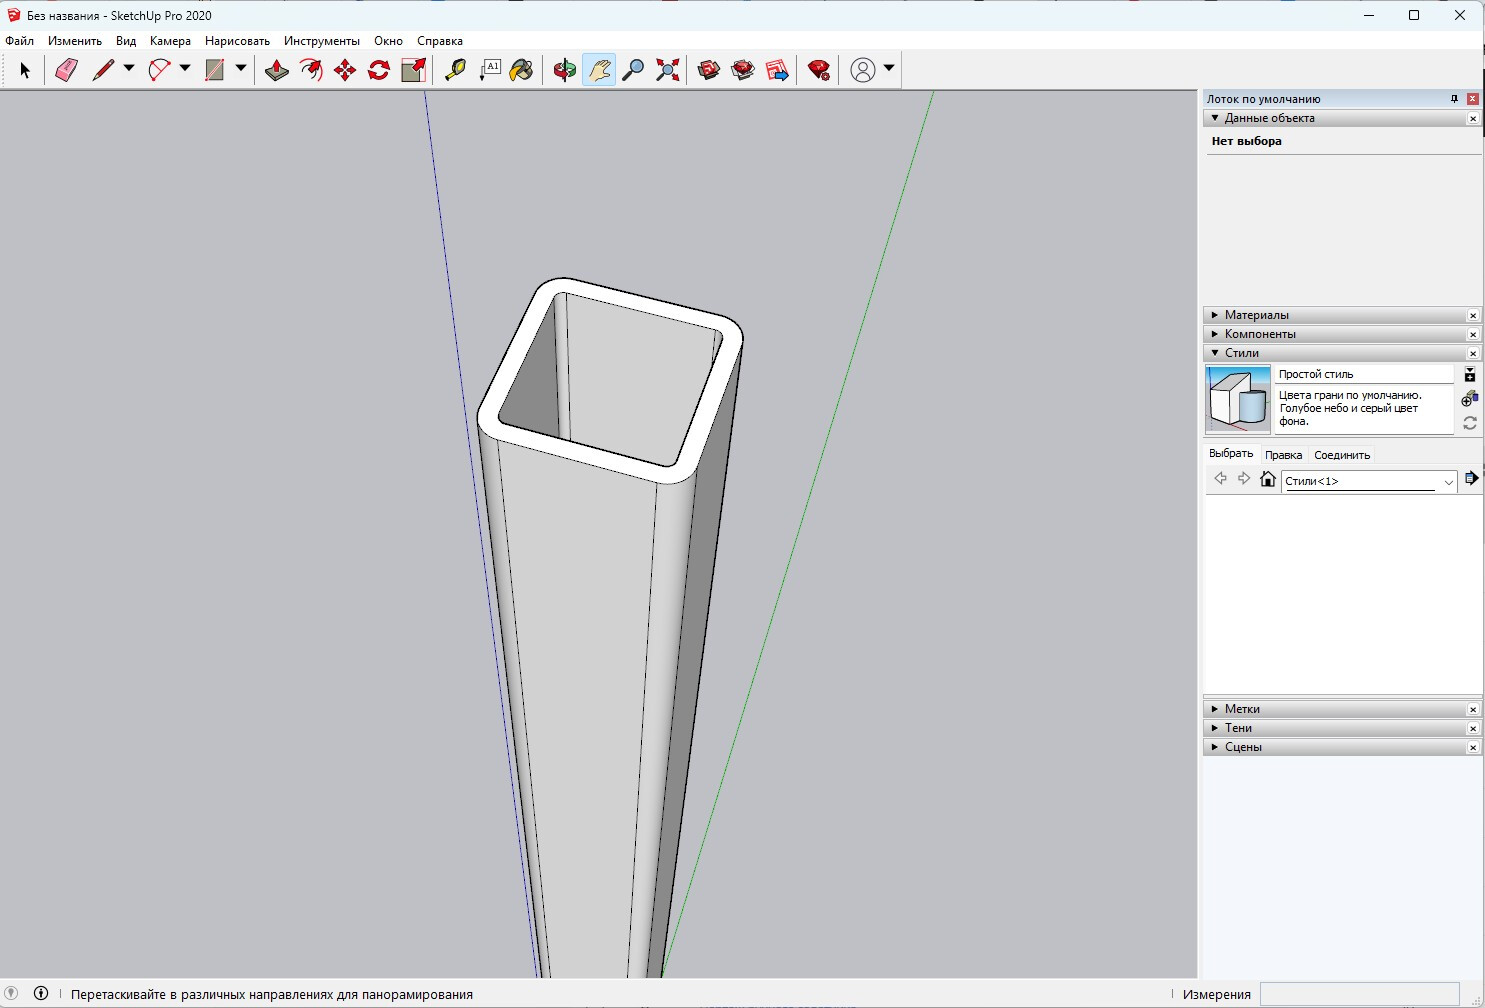This screenshot has width=1485, height=1008.
Task: Pin the default tray with the pushpin icon
Action: tap(1454, 99)
